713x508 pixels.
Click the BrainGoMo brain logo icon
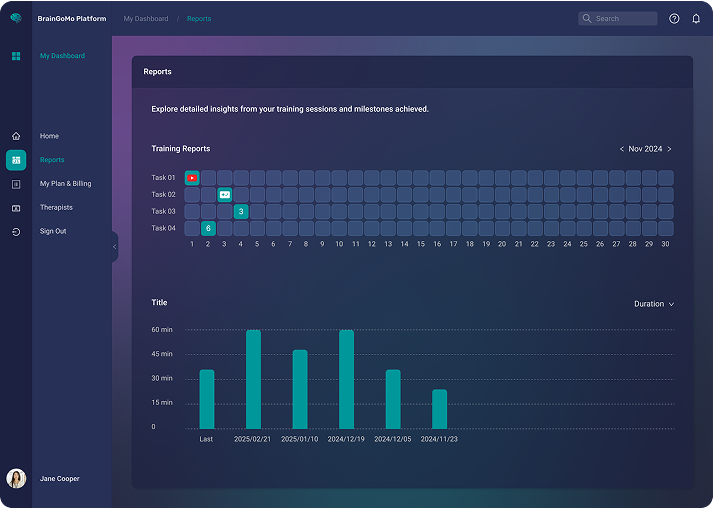16,18
